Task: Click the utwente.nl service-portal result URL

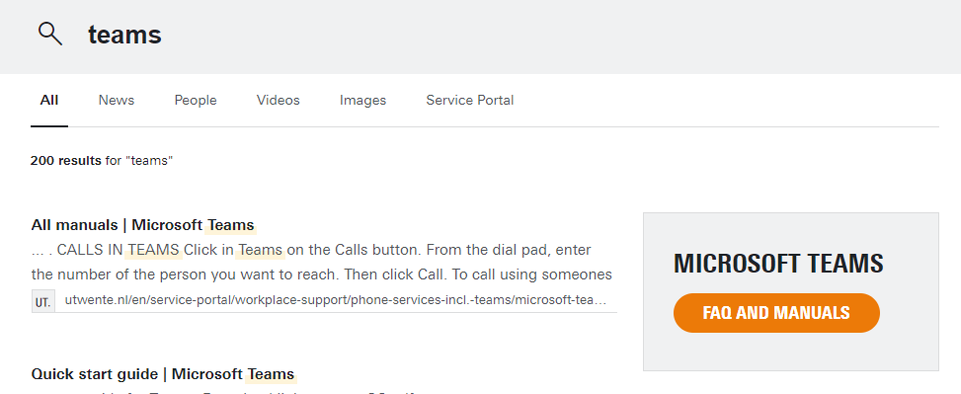Action: (x=336, y=301)
